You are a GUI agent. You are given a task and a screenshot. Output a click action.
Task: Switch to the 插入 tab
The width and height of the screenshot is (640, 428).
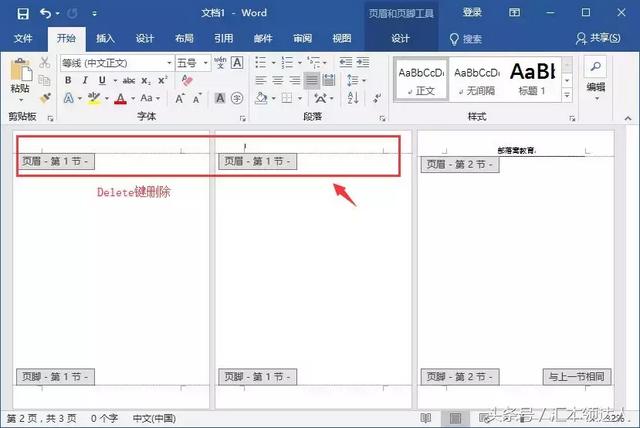click(105, 39)
